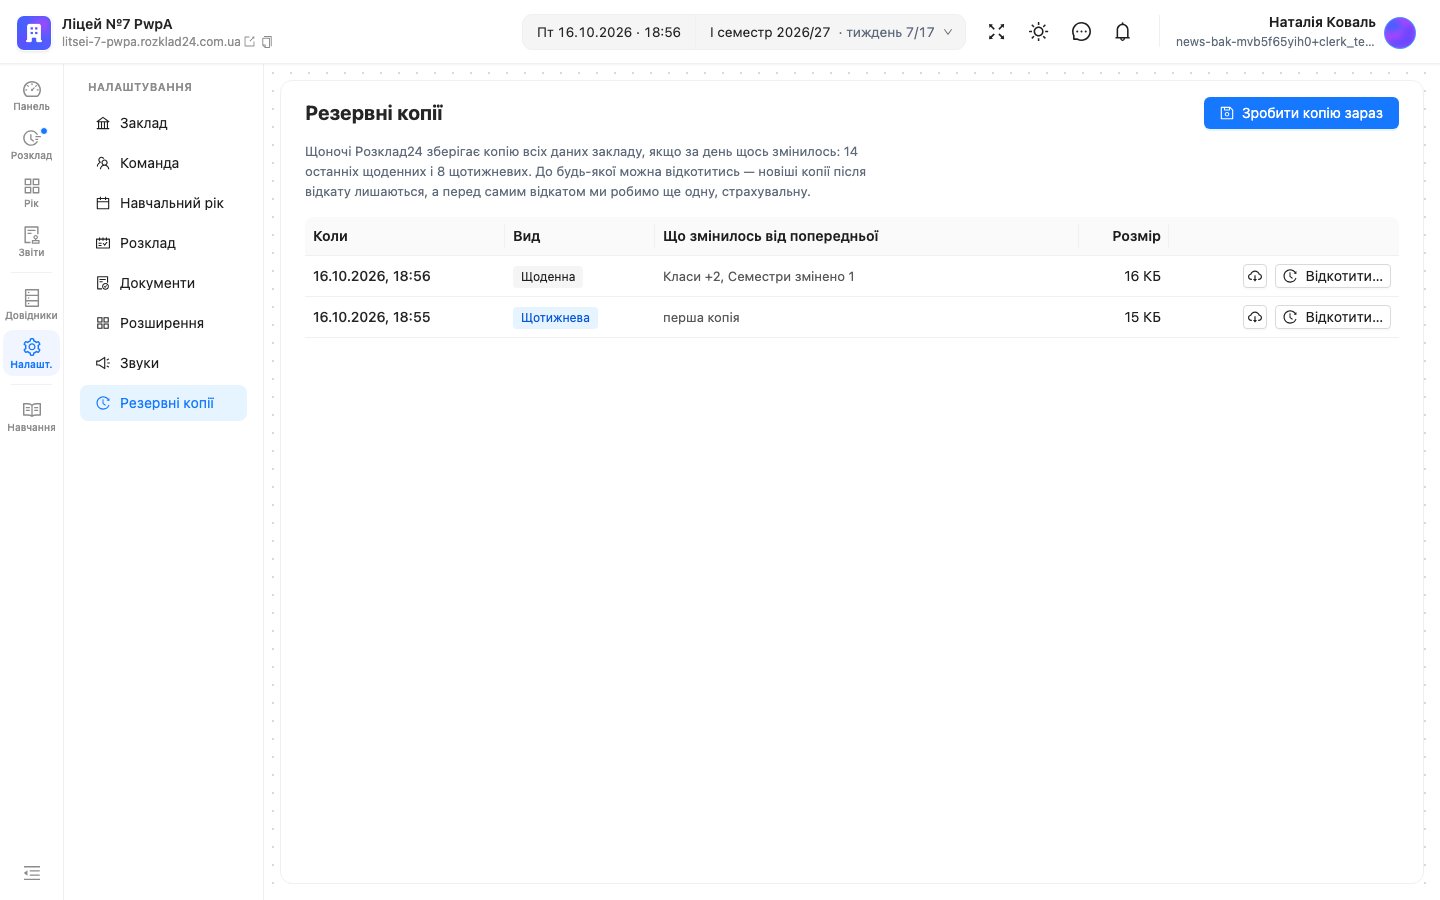Screen dimensions: 1440x900
Task: Open Документи settings section
Action: point(163,283)
